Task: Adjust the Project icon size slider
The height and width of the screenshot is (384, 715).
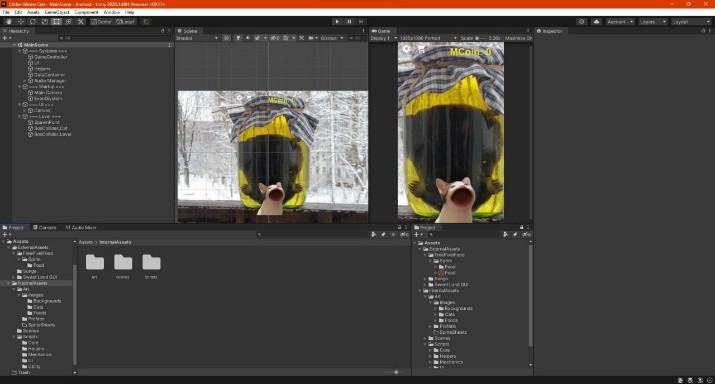Action: (396, 372)
